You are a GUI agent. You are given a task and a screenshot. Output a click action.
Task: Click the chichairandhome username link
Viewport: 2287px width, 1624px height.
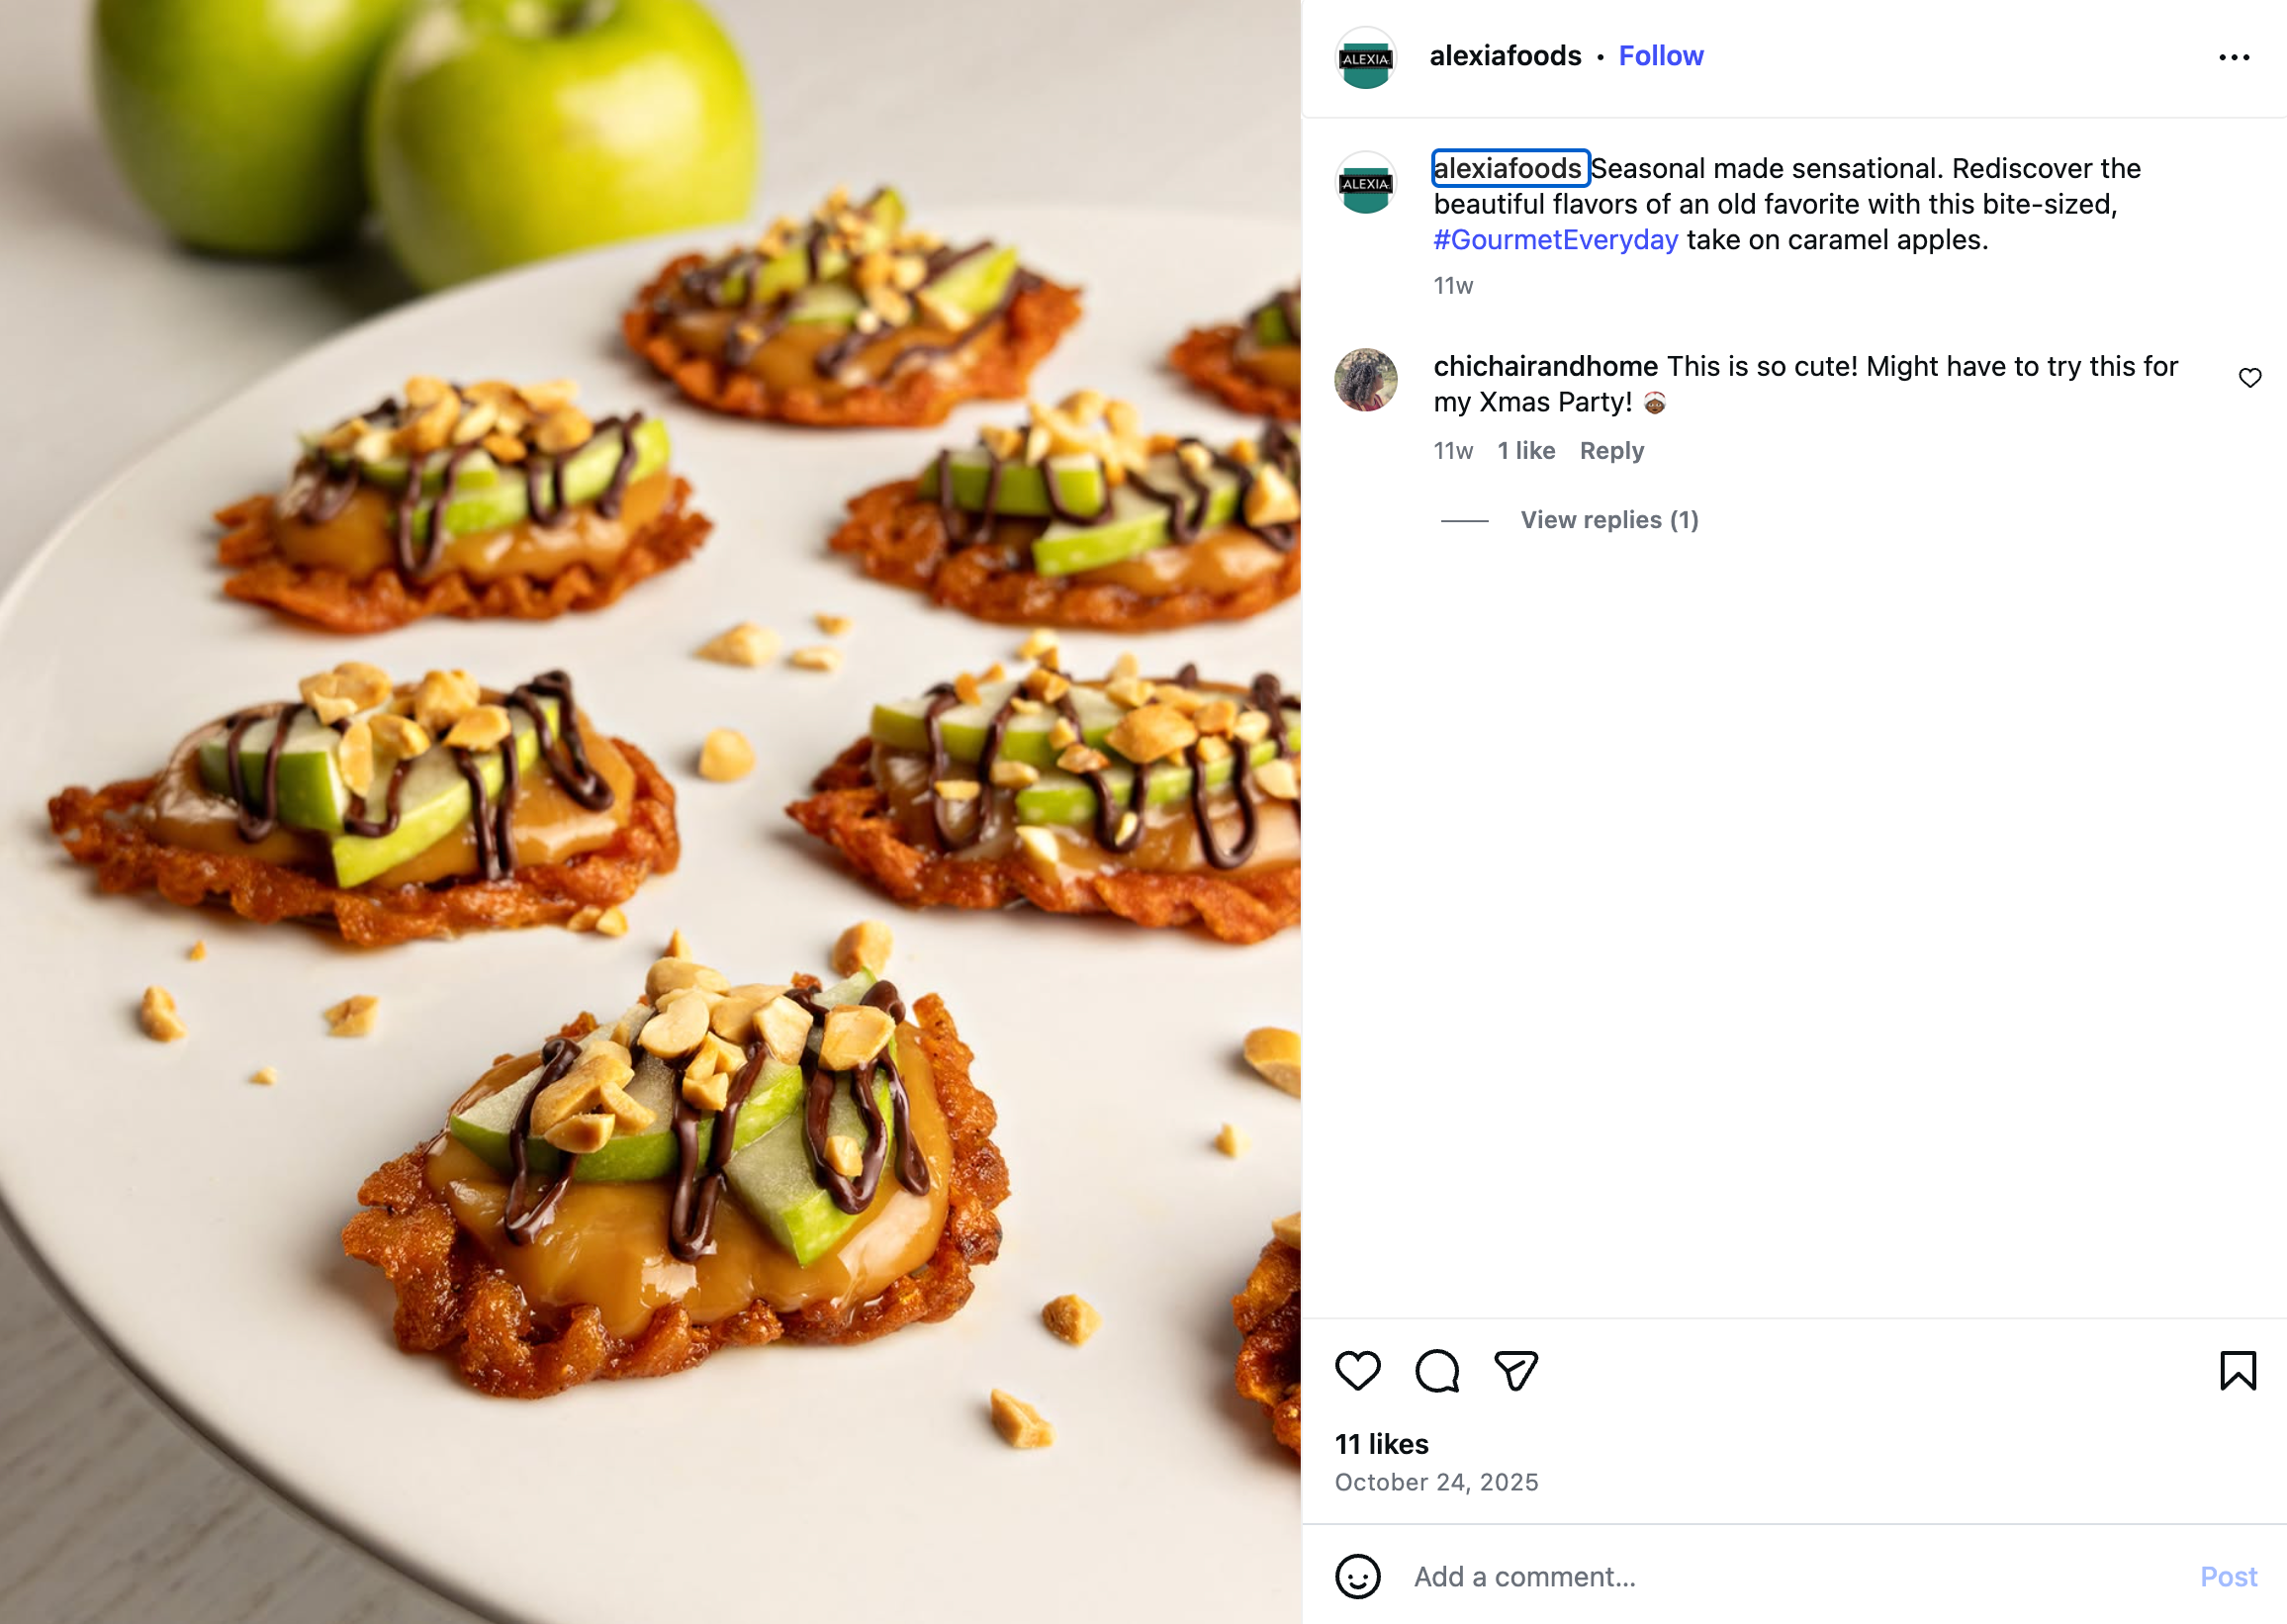(x=1545, y=367)
